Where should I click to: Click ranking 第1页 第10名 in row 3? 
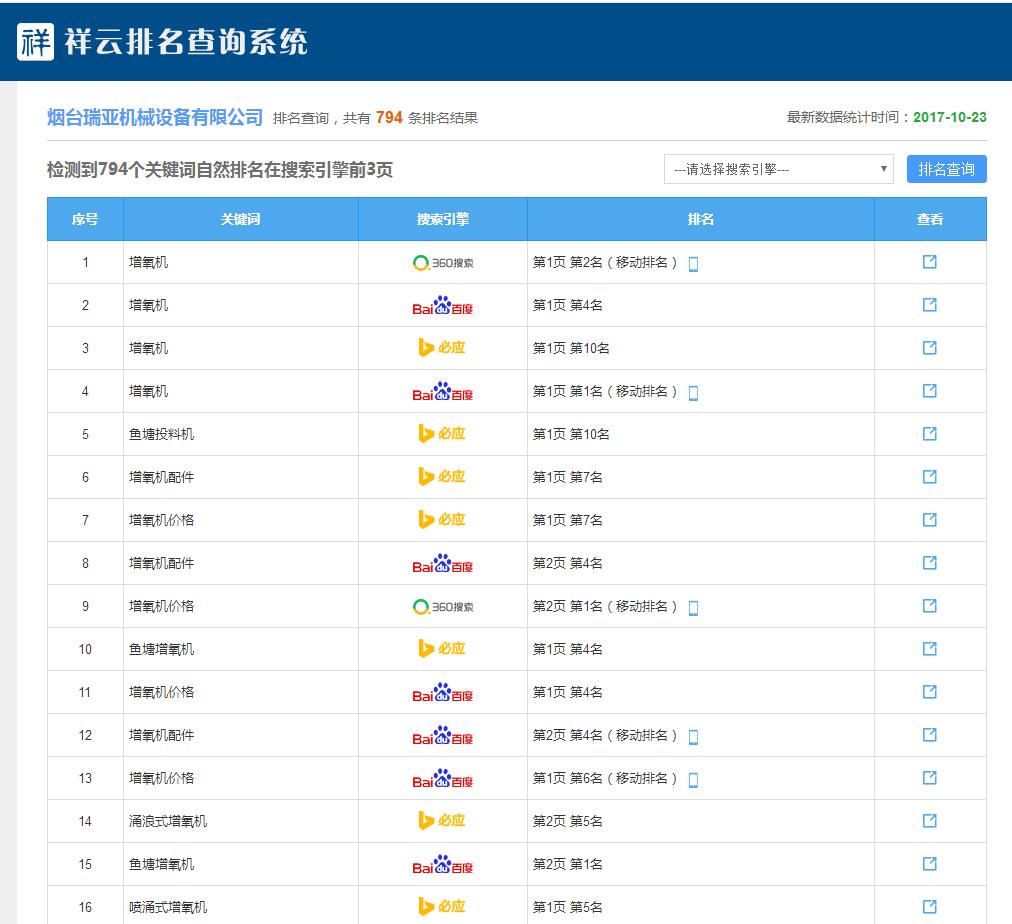(x=571, y=348)
